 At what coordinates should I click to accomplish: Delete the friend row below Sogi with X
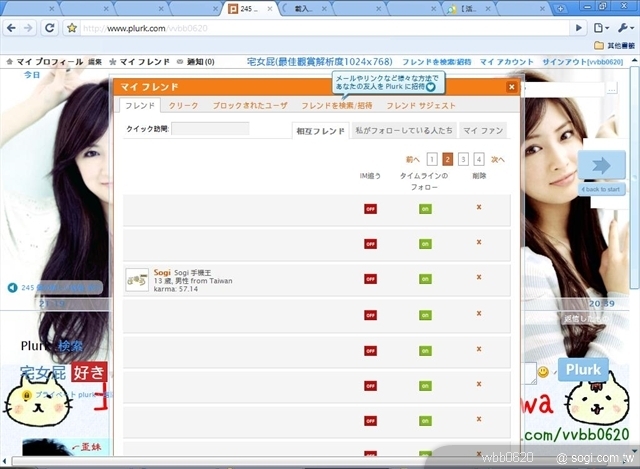(x=479, y=313)
